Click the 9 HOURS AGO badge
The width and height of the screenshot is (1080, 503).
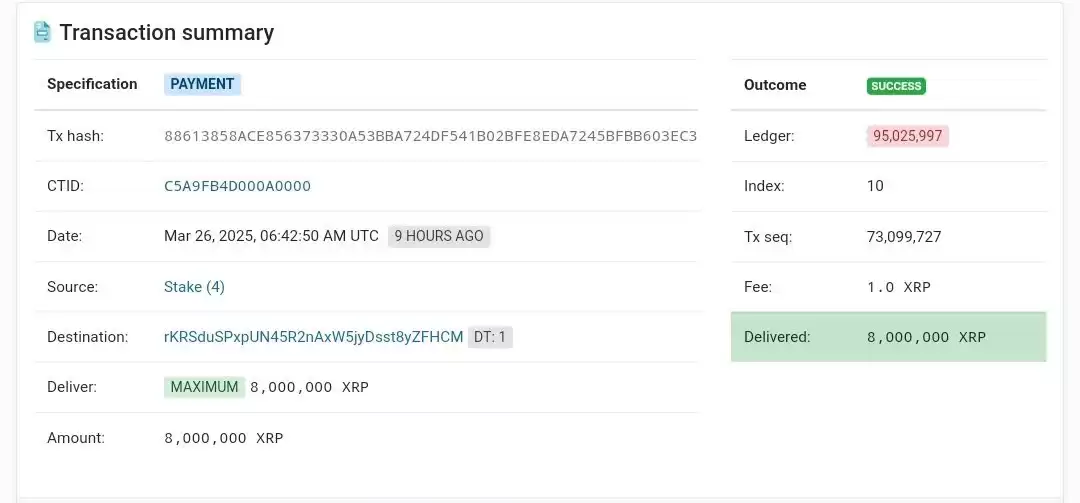pyautogui.click(x=439, y=236)
